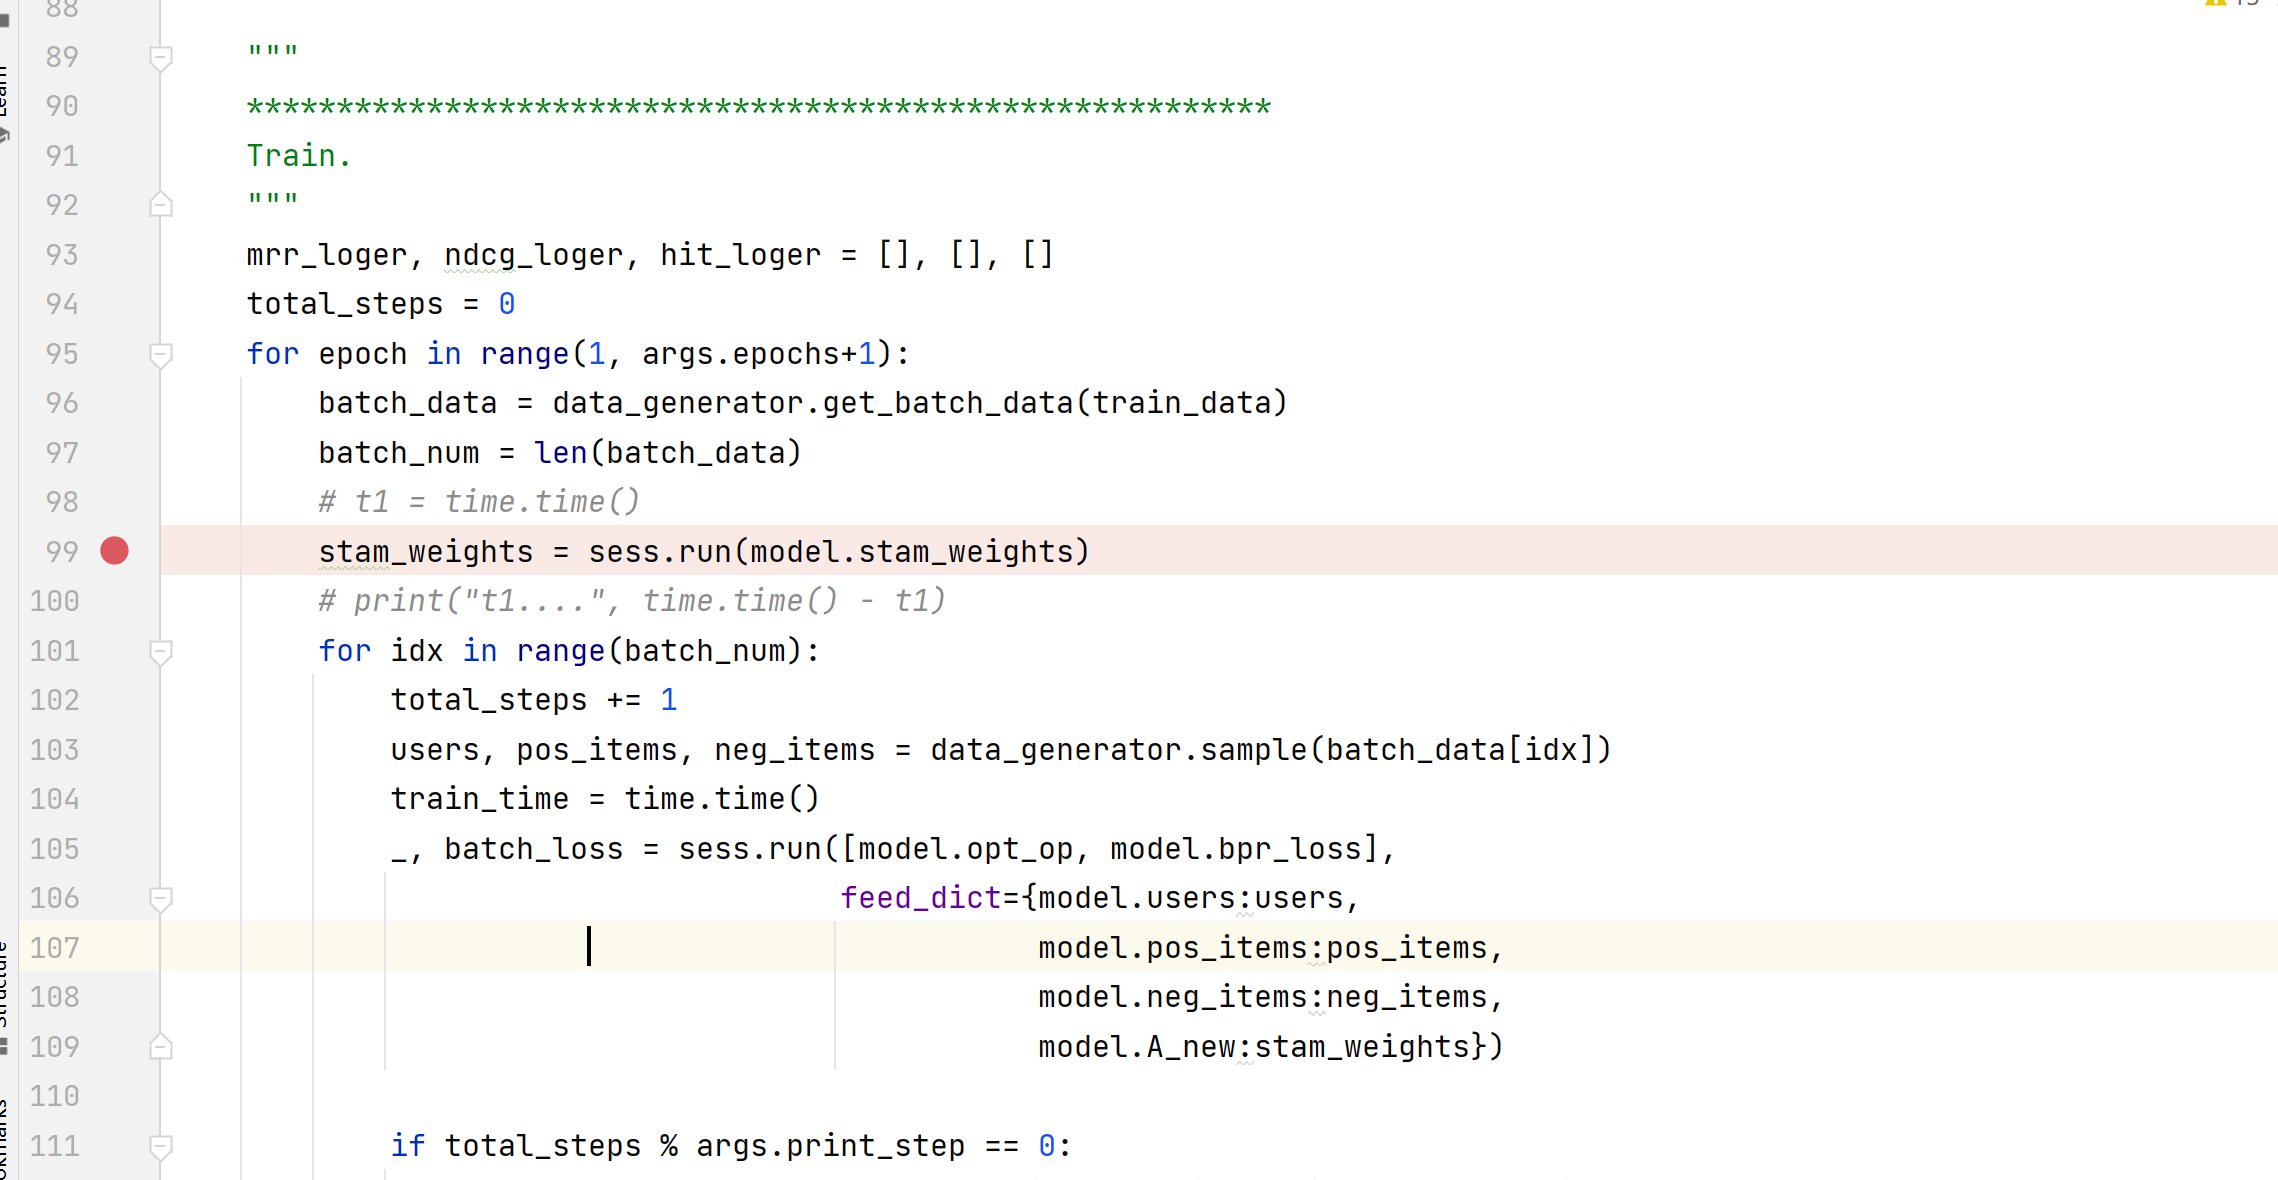The height and width of the screenshot is (1180, 2278).
Task: Collapse the if statement fold at line 111
Action: 162,1146
